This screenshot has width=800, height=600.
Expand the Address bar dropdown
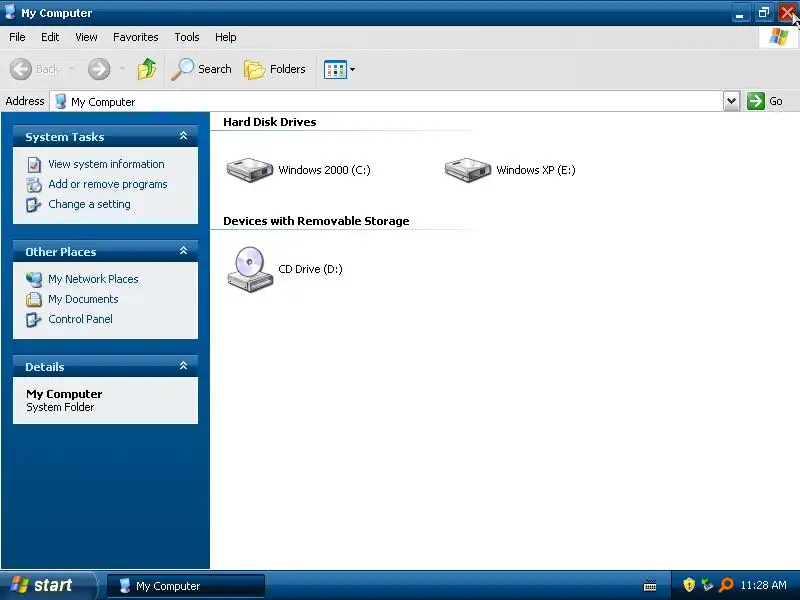pyautogui.click(x=731, y=101)
